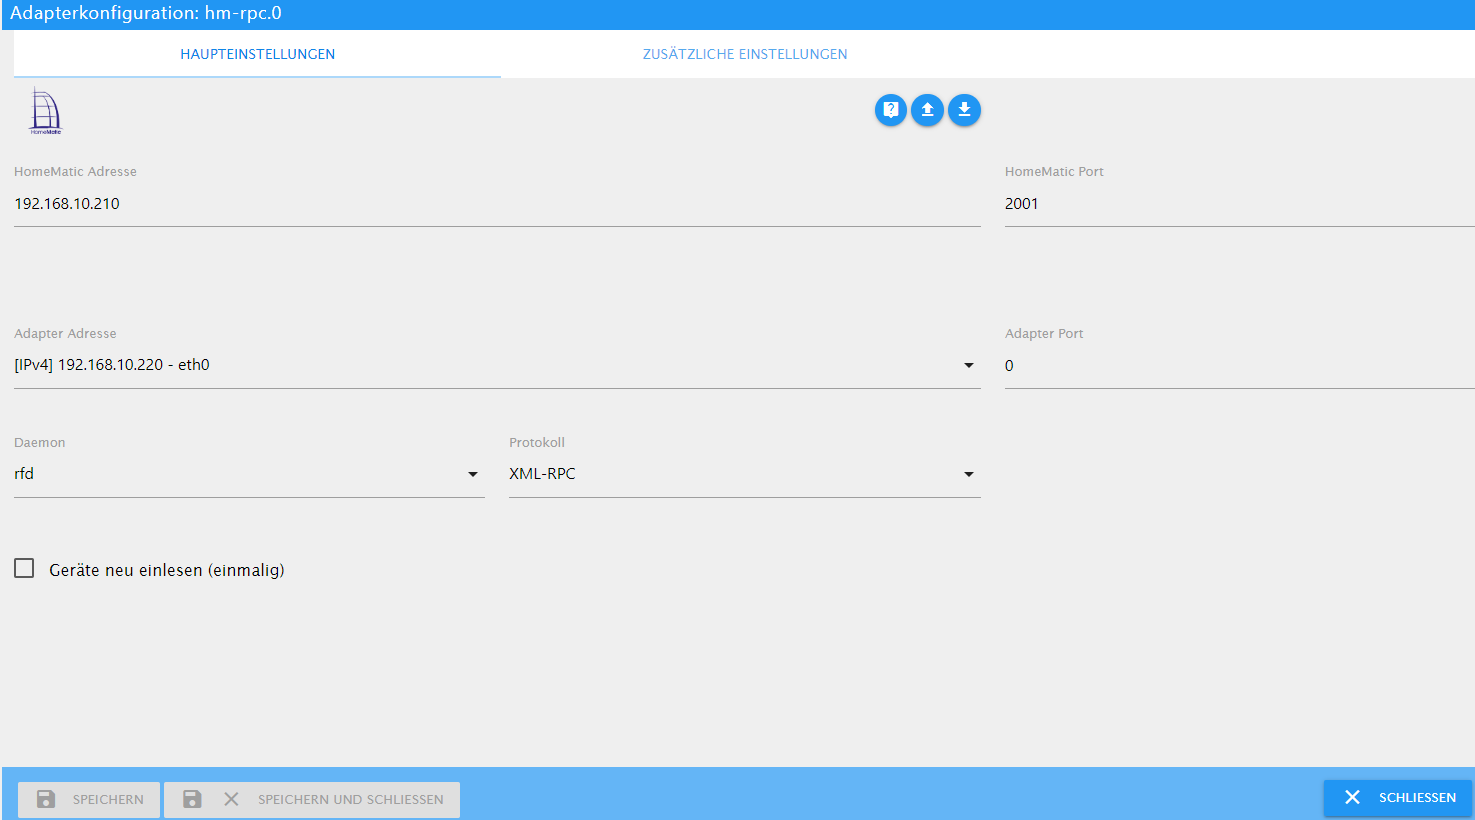Switch to Zusätzliche Einstellungen tab
The width and height of the screenshot is (1475, 820).
click(745, 54)
